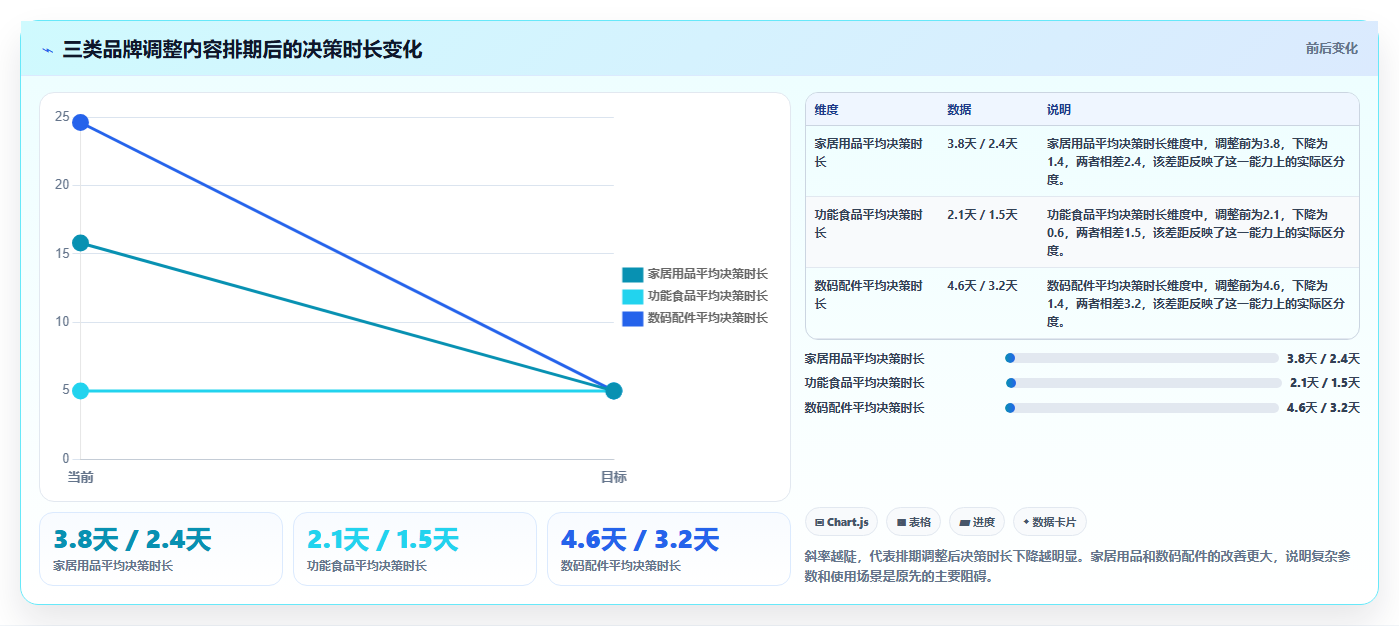Click the 数据 column header
The height and width of the screenshot is (626, 1399).
(959, 110)
